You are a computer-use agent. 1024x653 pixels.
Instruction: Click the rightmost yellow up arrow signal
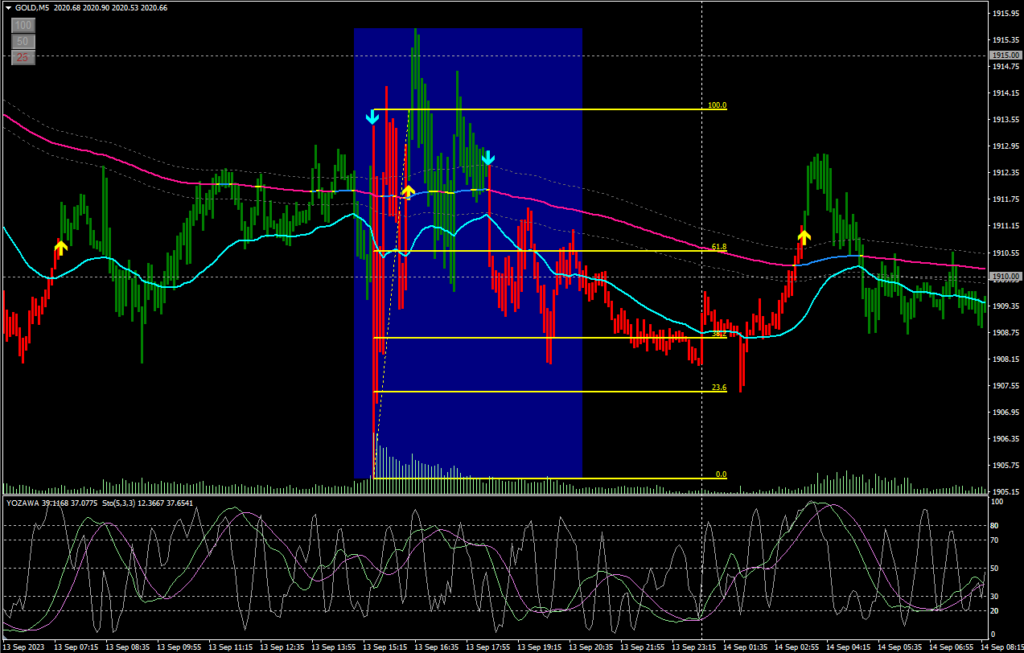[x=804, y=236]
